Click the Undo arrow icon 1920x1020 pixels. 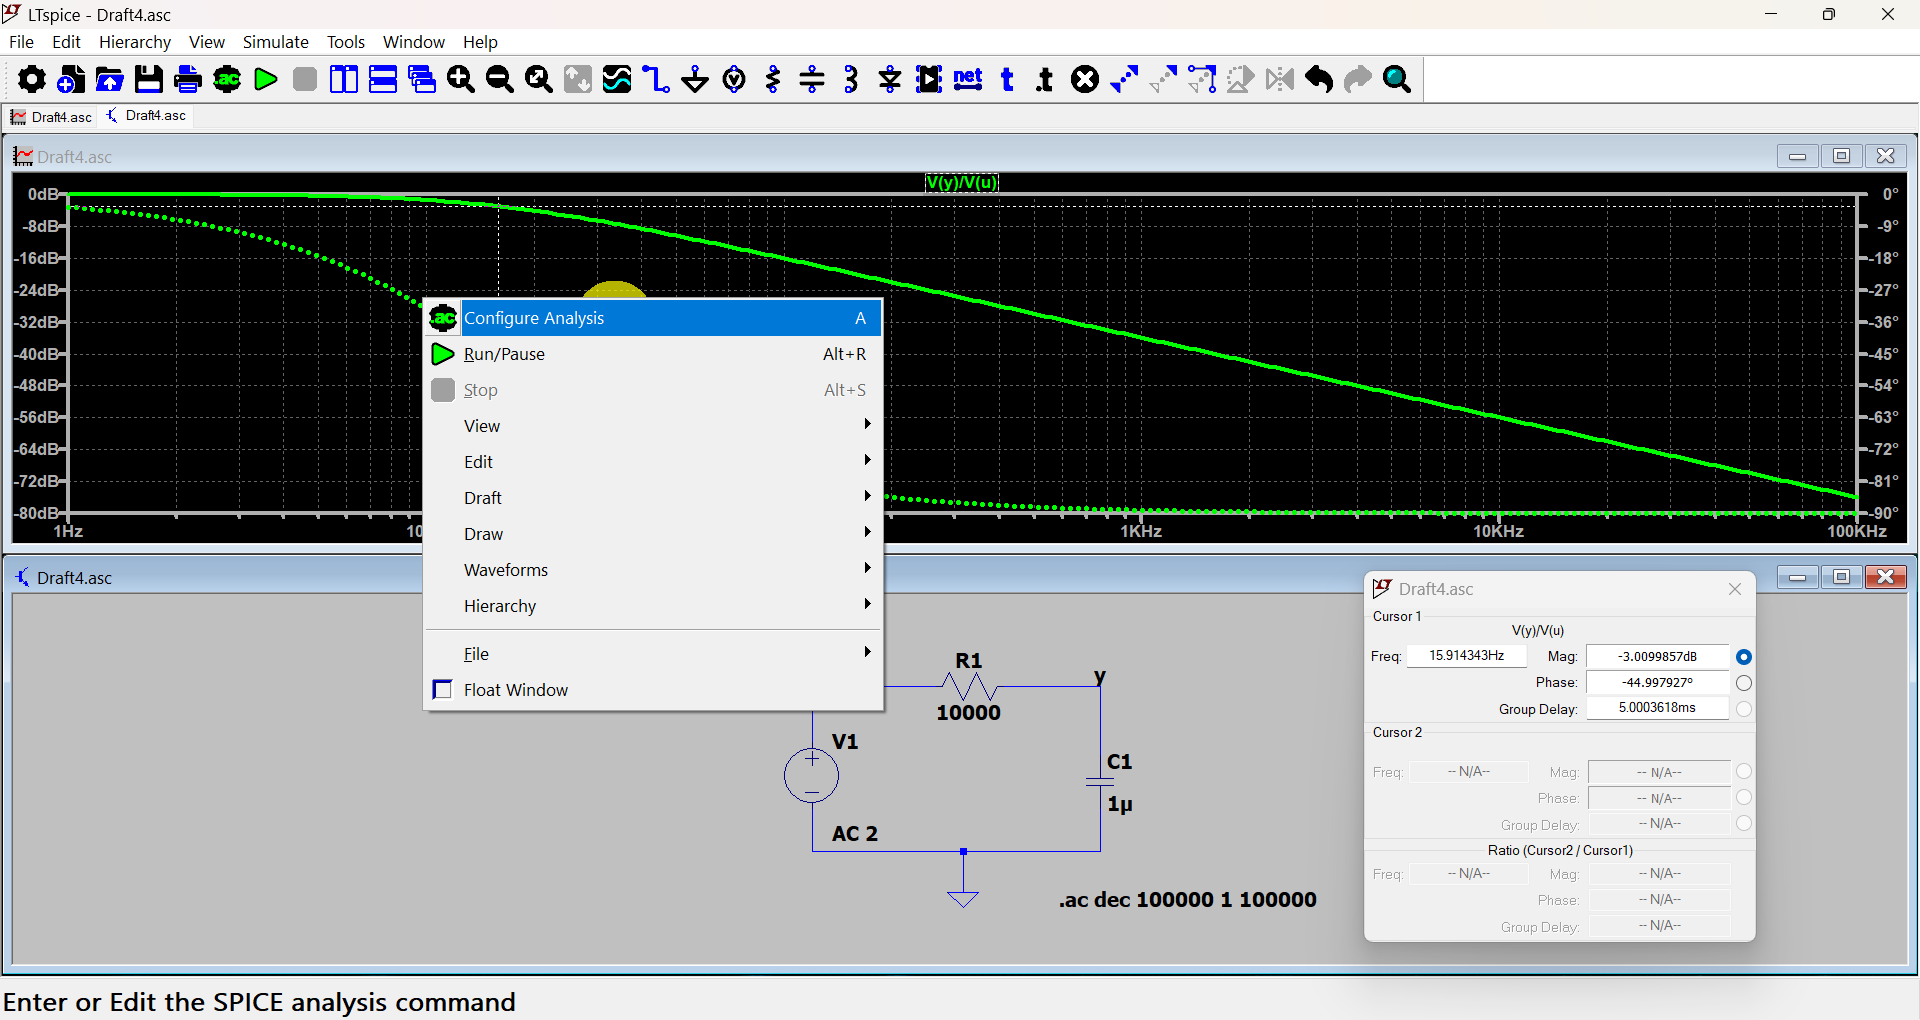pos(1319,79)
